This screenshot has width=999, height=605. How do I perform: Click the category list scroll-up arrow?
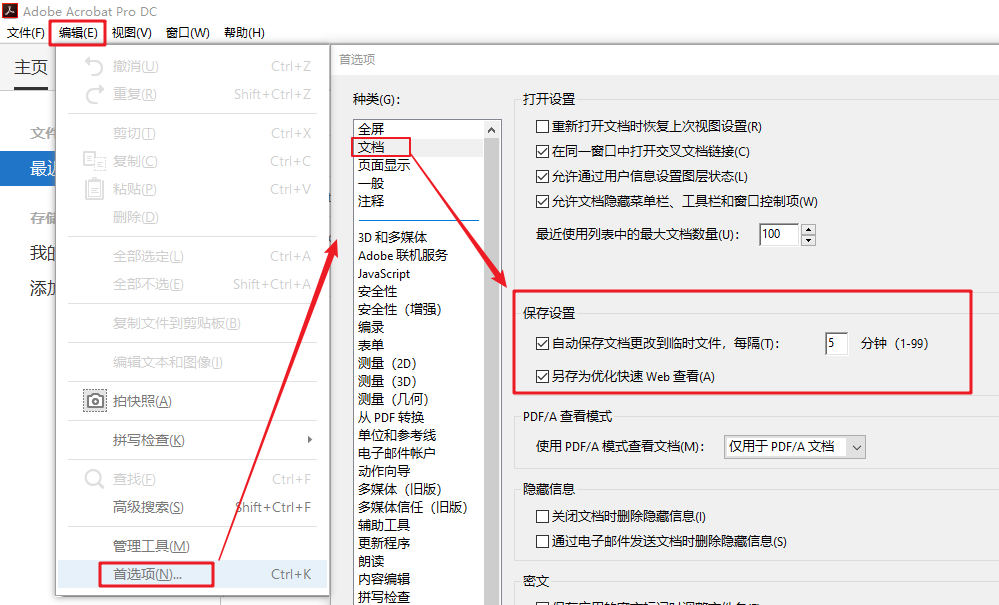tap(491, 131)
